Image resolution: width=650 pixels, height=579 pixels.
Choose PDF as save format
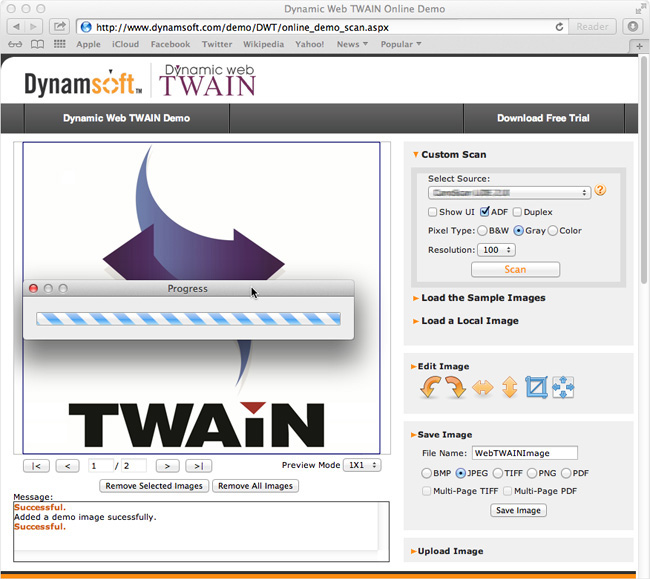click(566, 473)
